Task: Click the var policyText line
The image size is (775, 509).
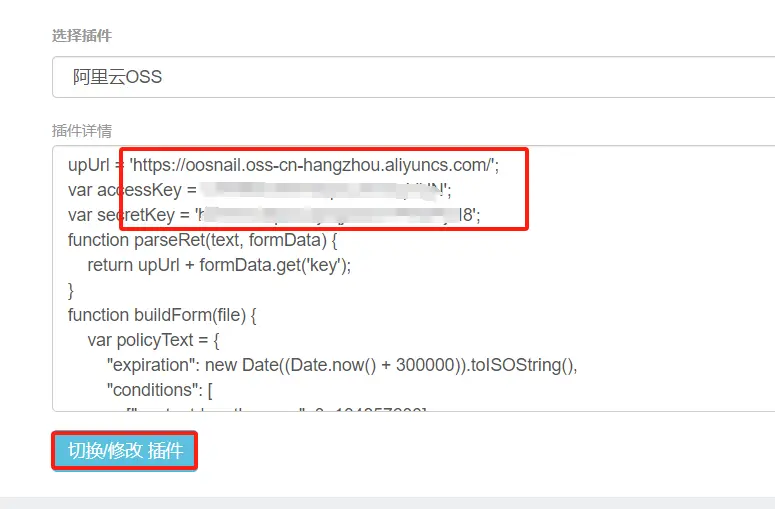Action: (153, 340)
